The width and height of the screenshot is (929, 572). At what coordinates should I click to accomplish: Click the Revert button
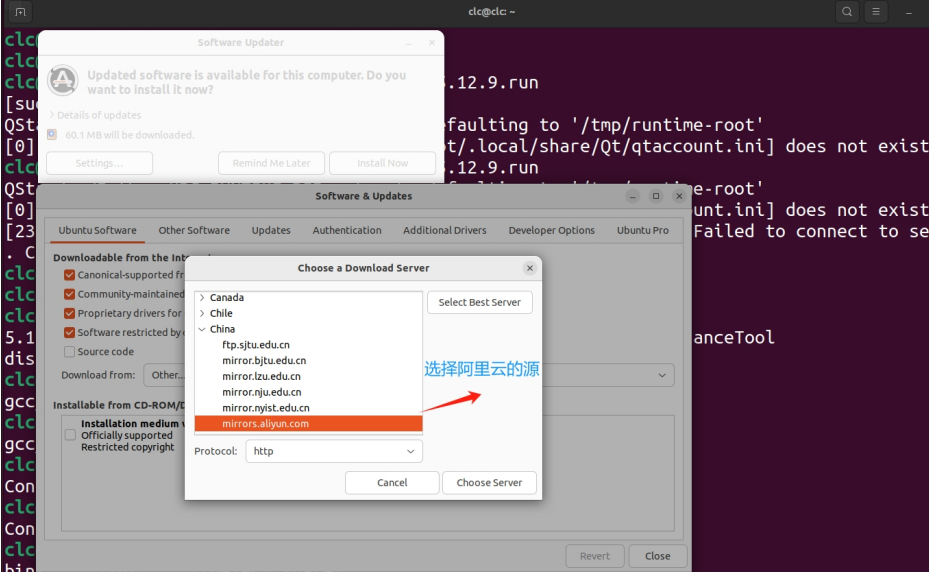(595, 556)
